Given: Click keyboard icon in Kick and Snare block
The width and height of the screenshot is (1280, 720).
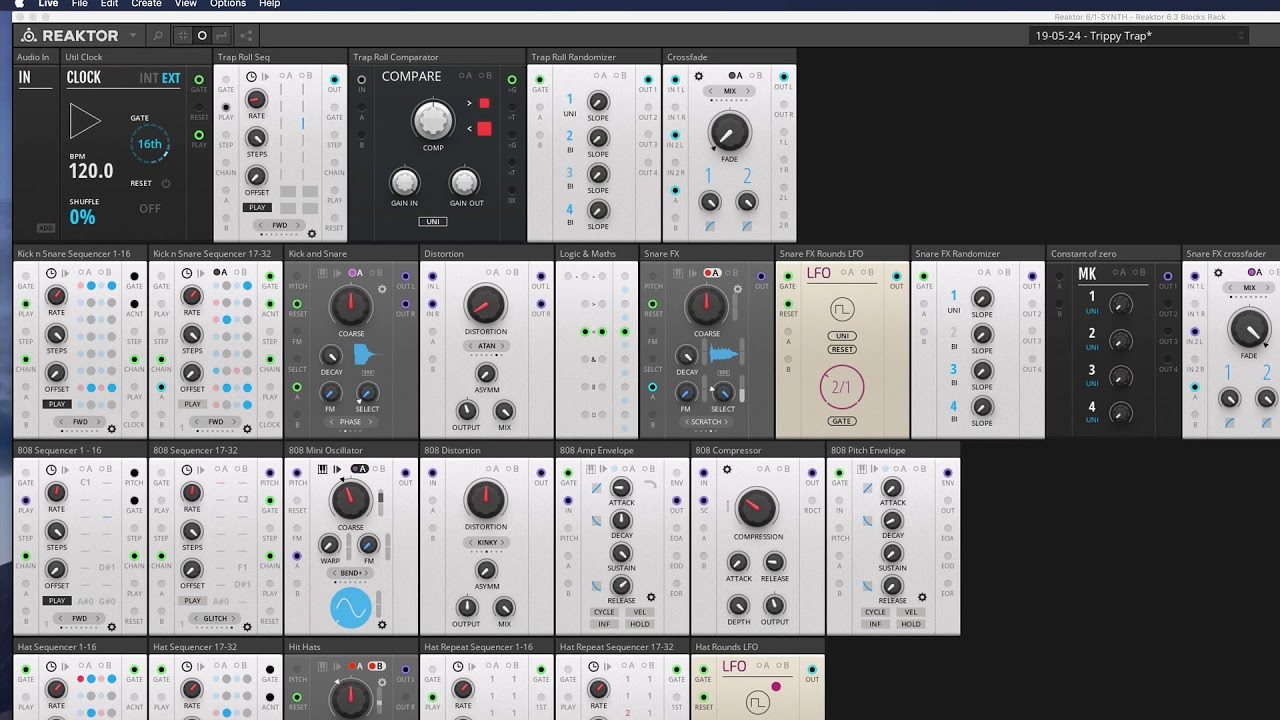Looking at the screenshot, I should [323, 272].
